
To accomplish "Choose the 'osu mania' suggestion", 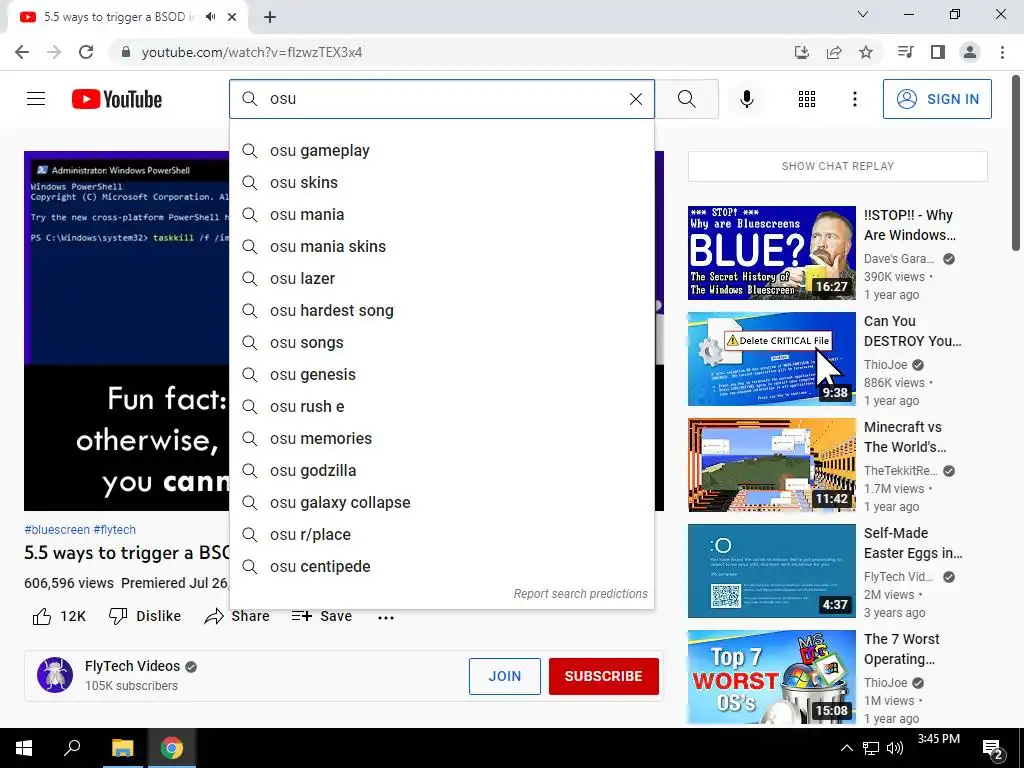I will click(441, 215).
